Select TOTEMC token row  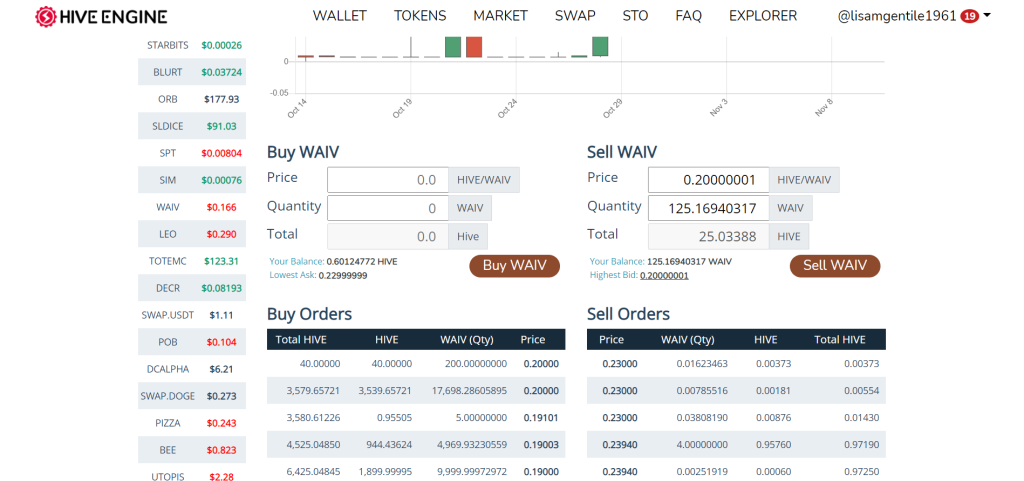(192, 261)
